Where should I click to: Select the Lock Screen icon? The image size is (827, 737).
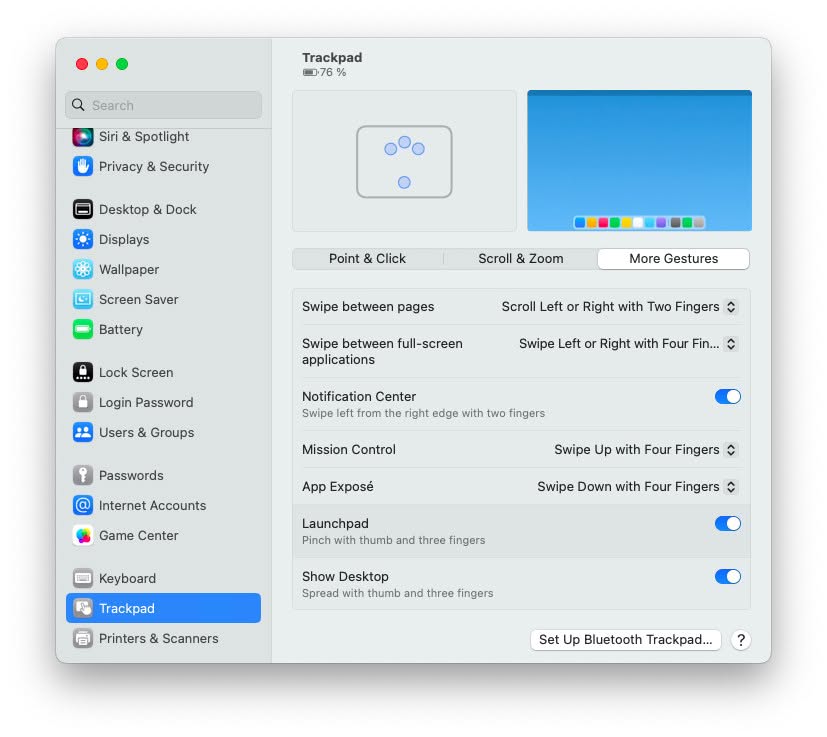83,372
